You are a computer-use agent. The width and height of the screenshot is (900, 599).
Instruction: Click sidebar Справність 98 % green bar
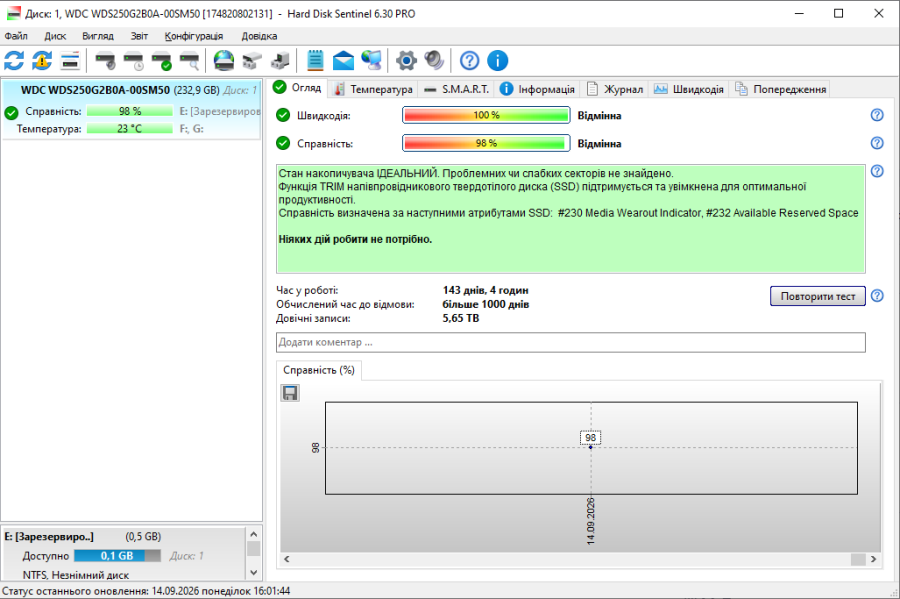[130, 111]
